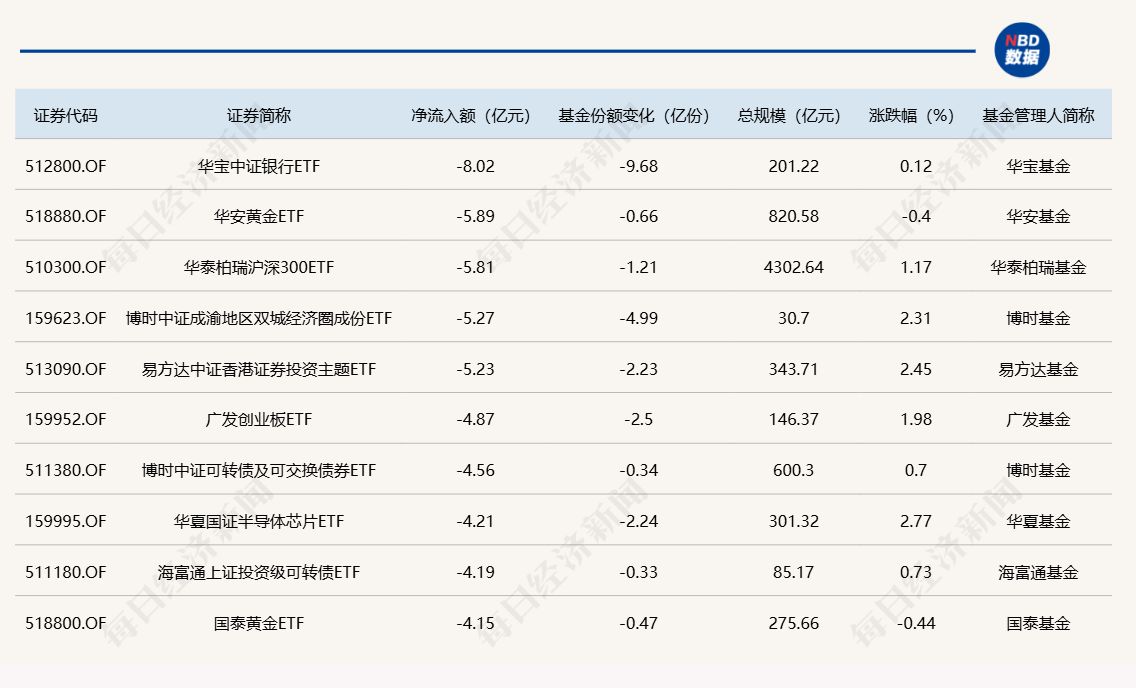This screenshot has width=1136, height=688.
Task: Select code 518800.OF
Action: 66,623
